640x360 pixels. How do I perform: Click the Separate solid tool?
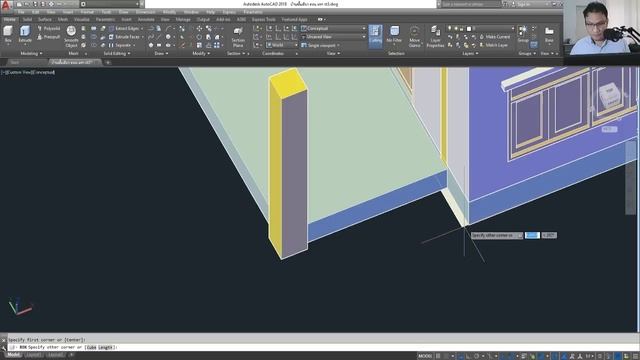[x=121, y=45]
